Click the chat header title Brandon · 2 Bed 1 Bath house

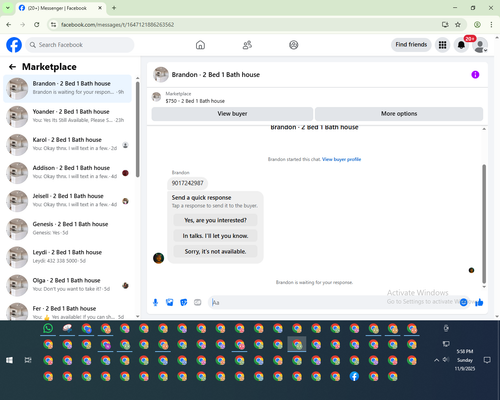[216, 75]
